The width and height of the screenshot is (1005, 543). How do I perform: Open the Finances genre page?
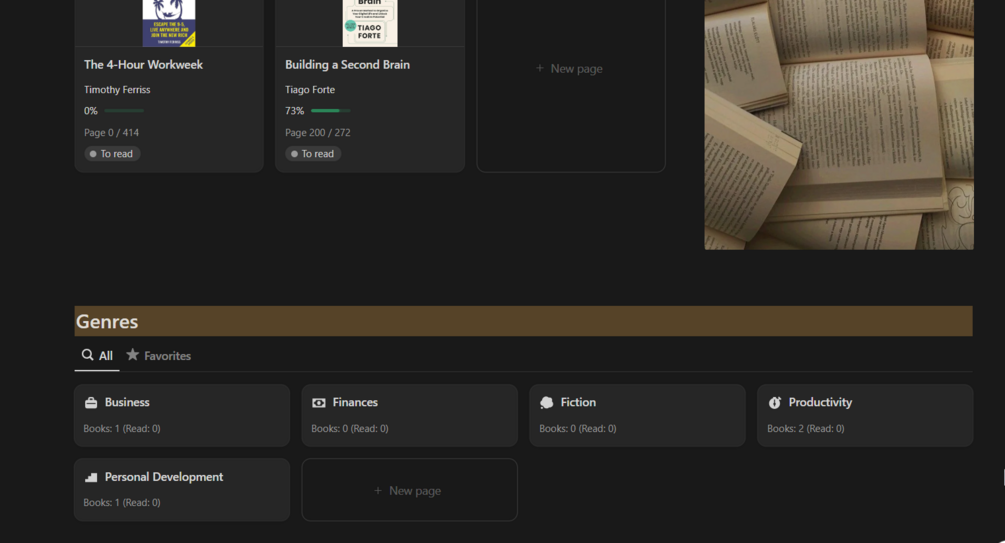coord(410,415)
